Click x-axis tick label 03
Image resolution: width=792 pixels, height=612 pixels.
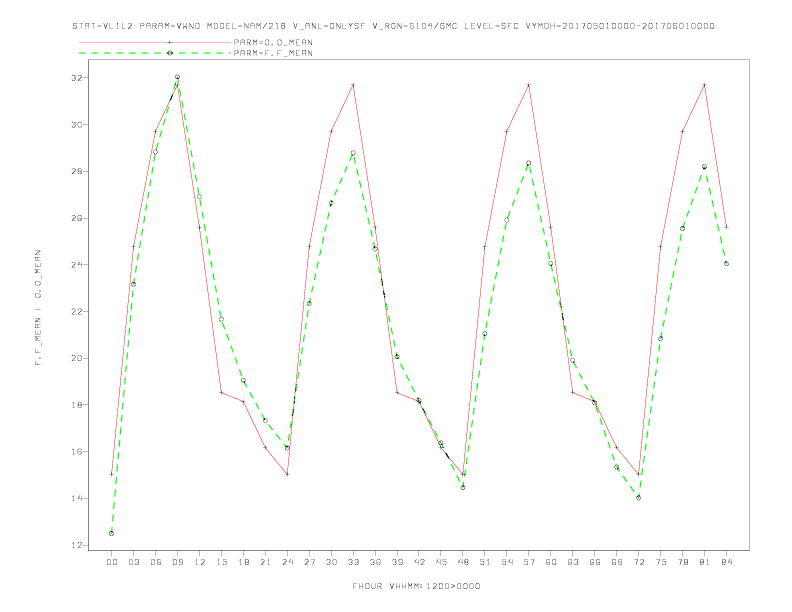pos(133,562)
